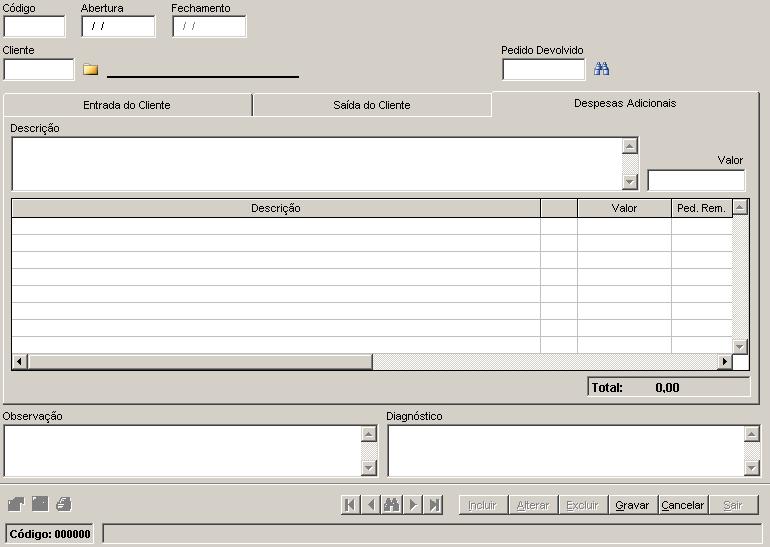This screenshot has width=770, height=547.
Task: Jump to last record button
Action: pos(434,505)
